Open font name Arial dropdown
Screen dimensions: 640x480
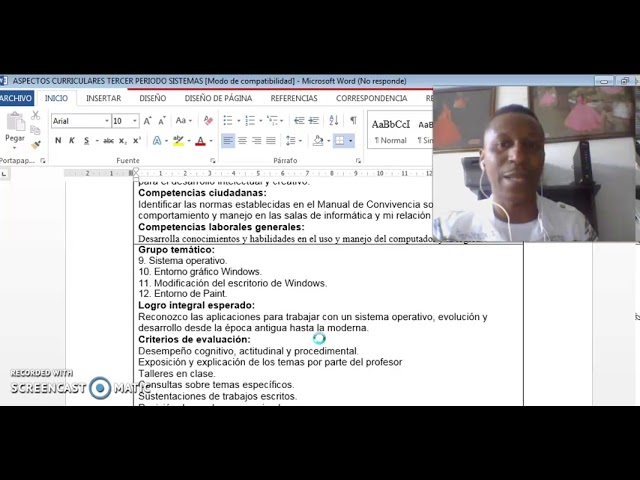[107, 121]
